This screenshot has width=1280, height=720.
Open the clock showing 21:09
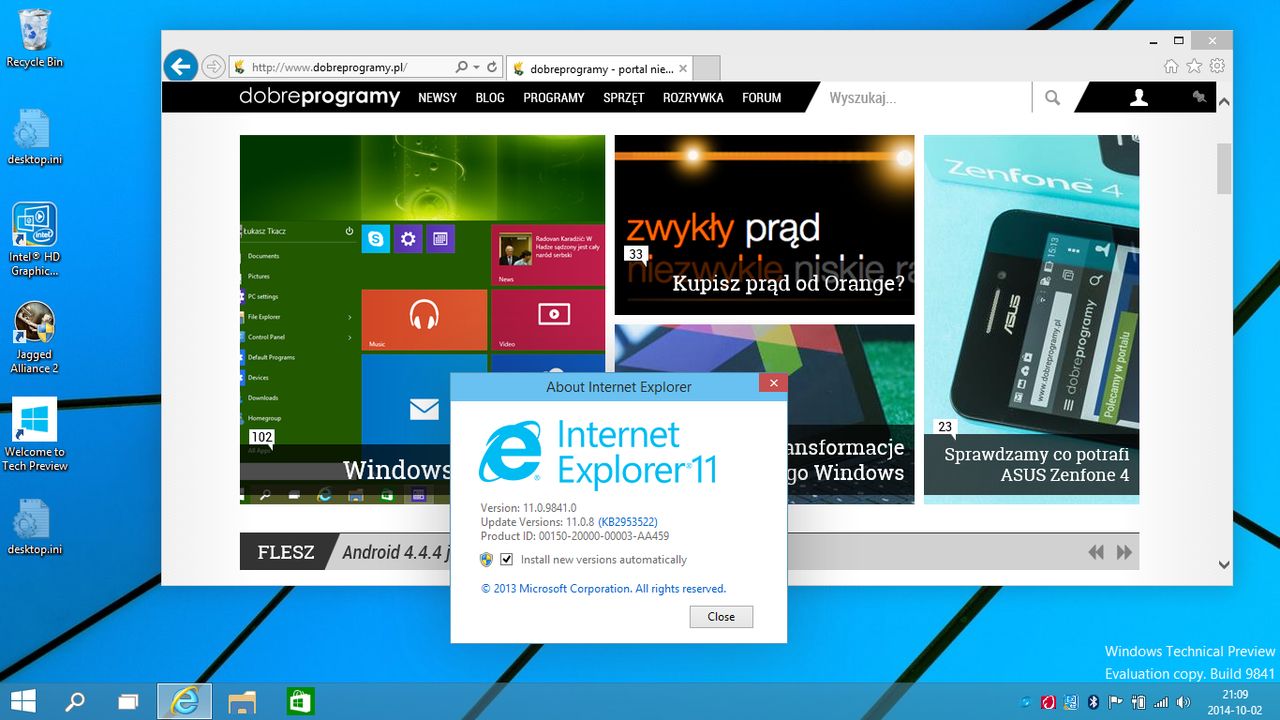pyautogui.click(x=1235, y=701)
